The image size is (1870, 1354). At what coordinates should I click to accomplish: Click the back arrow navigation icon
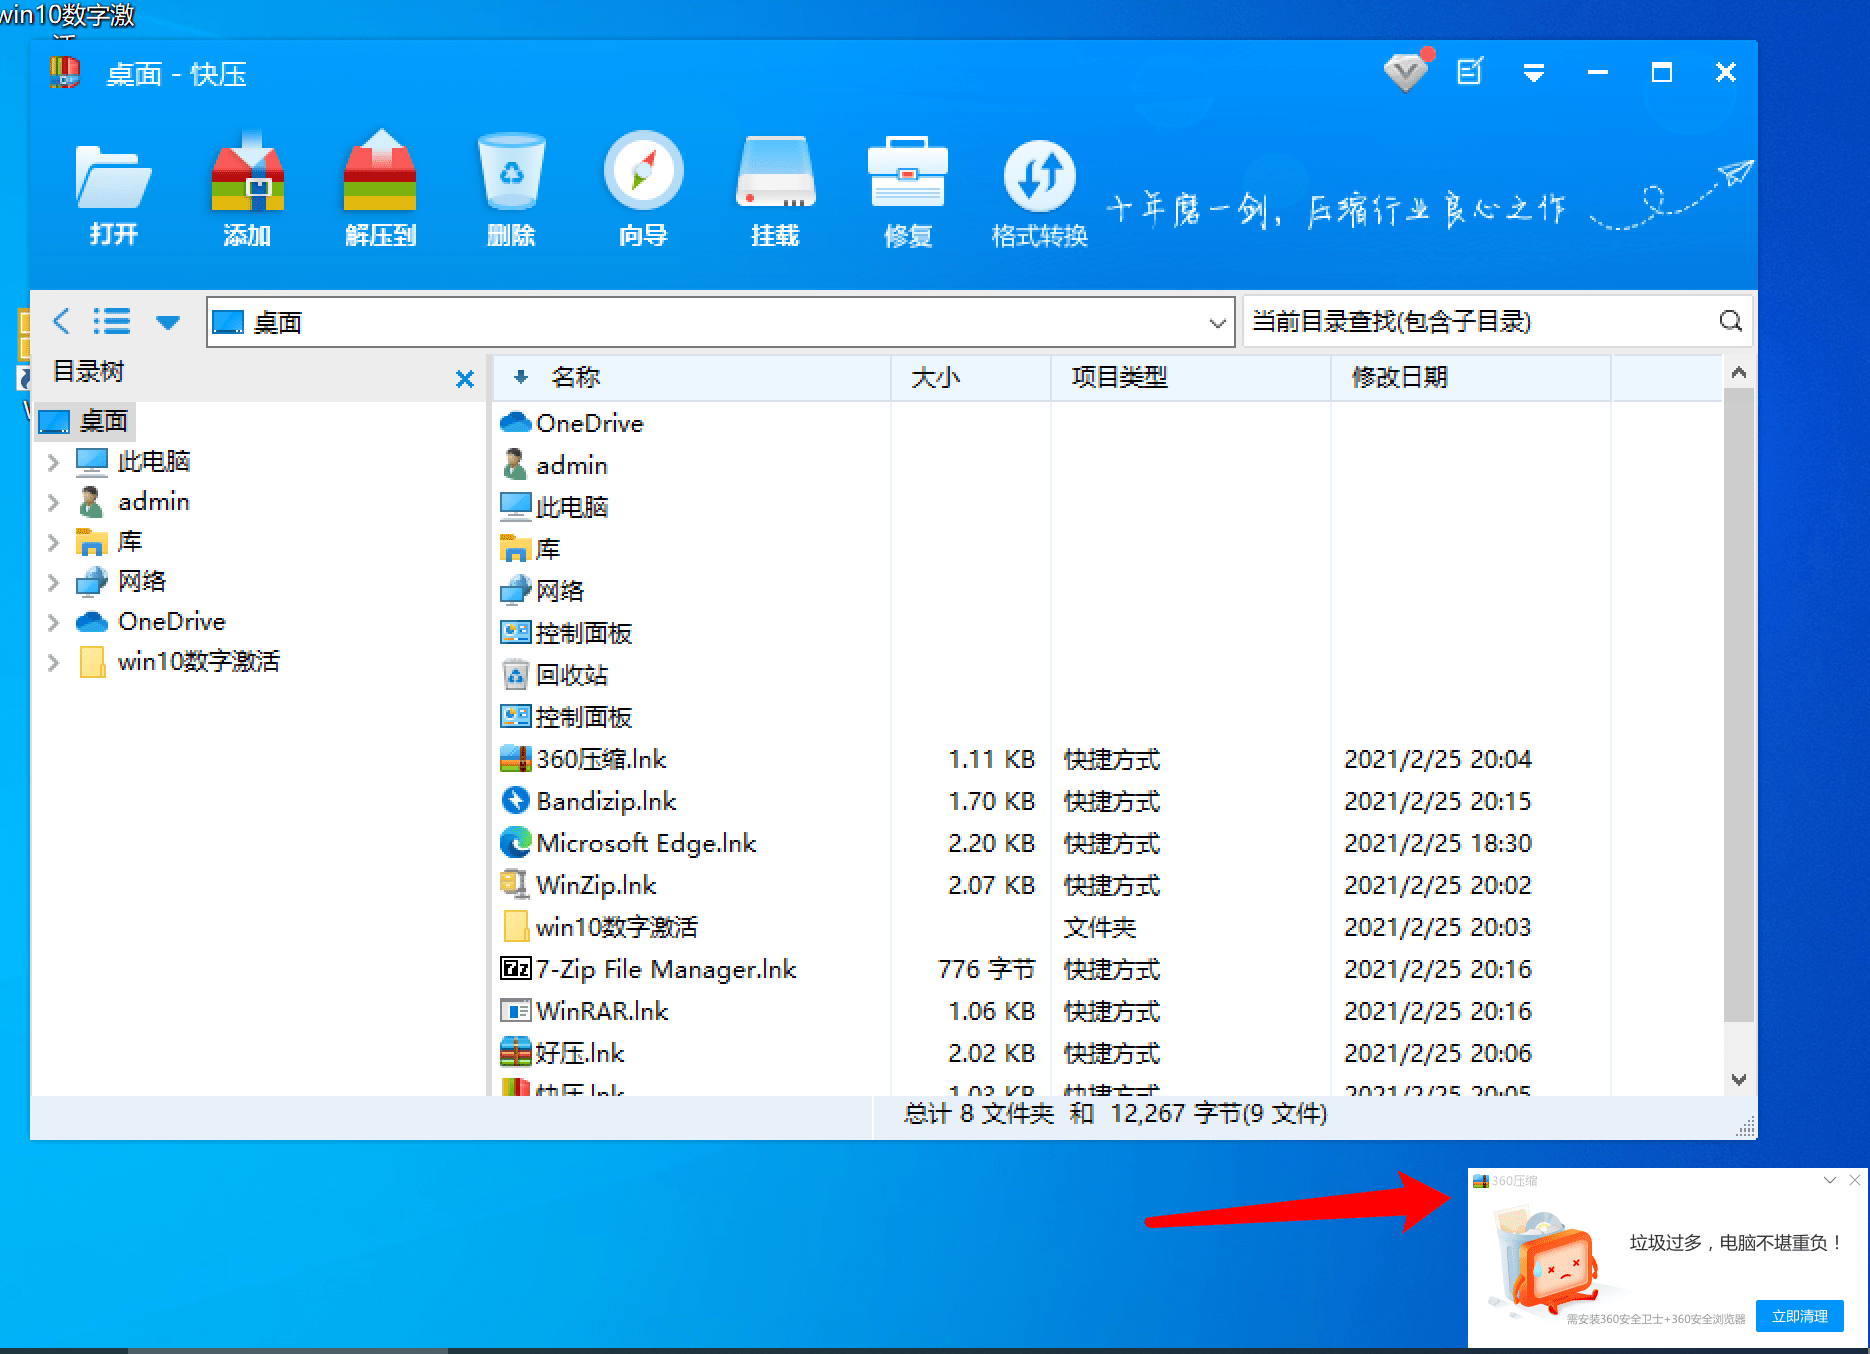click(x=62, y=321)
